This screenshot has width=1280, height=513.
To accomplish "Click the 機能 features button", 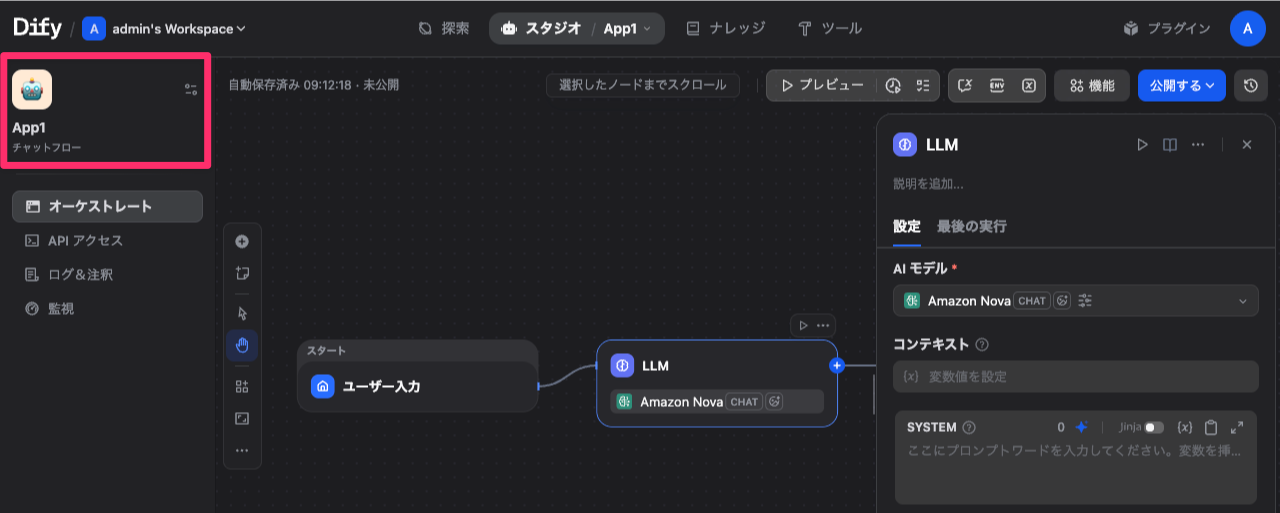I will (1092, 86).
